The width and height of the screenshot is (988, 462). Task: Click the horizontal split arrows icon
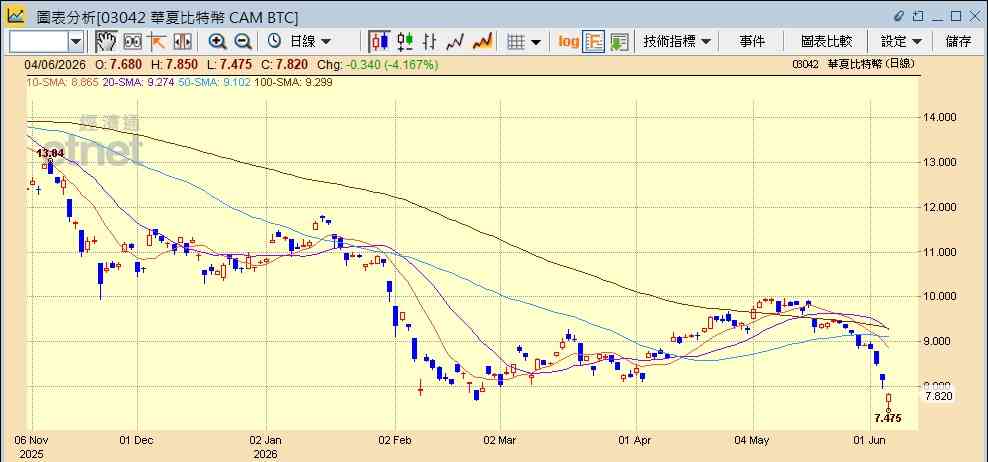coord(182,42)
